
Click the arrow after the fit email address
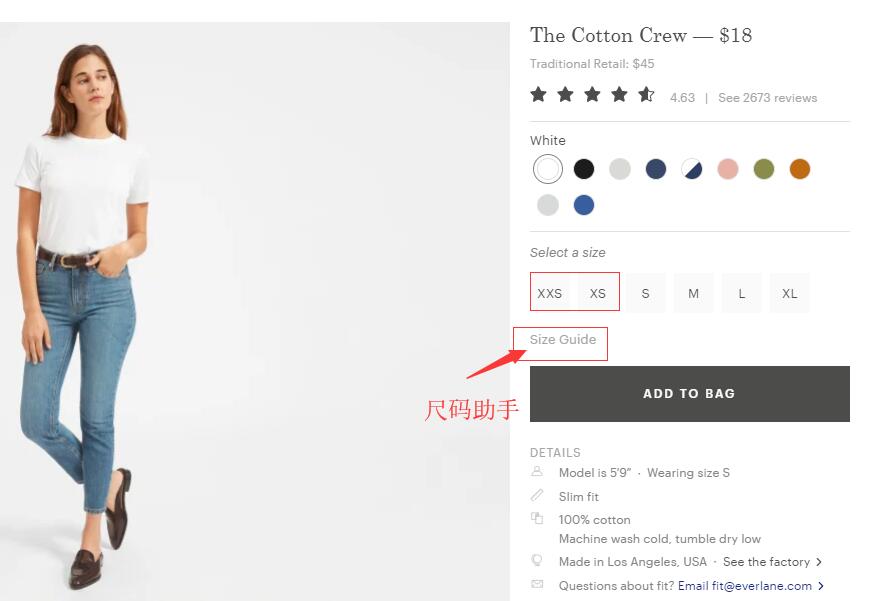(821, 586)
